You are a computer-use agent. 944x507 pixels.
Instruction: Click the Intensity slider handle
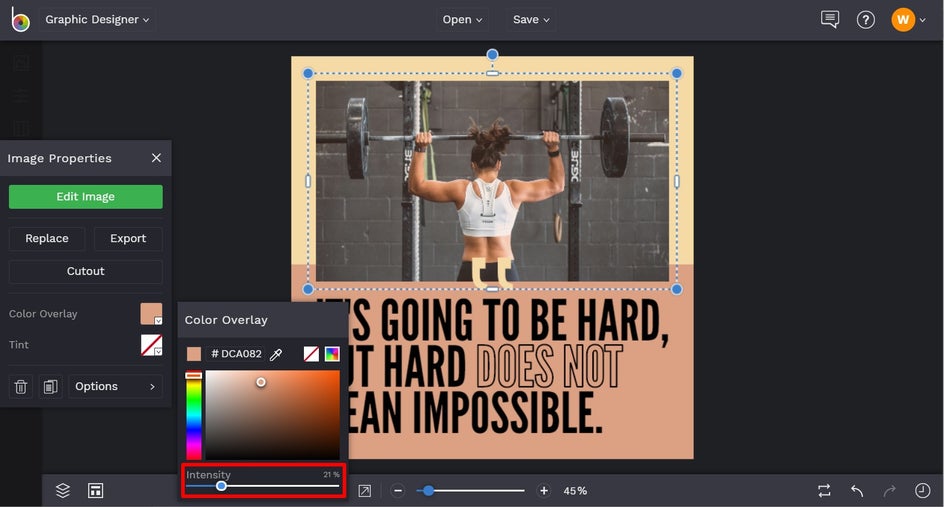click(x=222, y=486)
